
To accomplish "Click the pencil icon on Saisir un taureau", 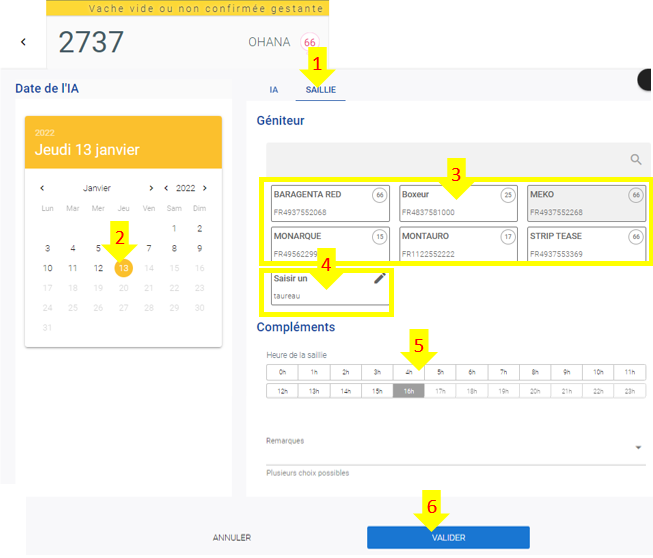I will click(379, 278).
